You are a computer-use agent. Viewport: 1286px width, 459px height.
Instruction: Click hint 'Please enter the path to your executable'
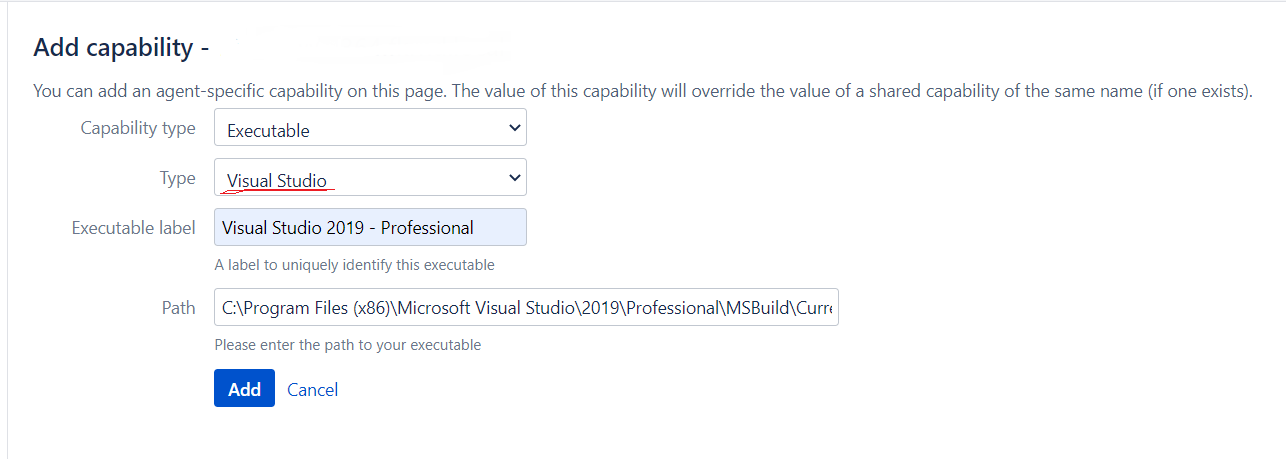(348, 345)
